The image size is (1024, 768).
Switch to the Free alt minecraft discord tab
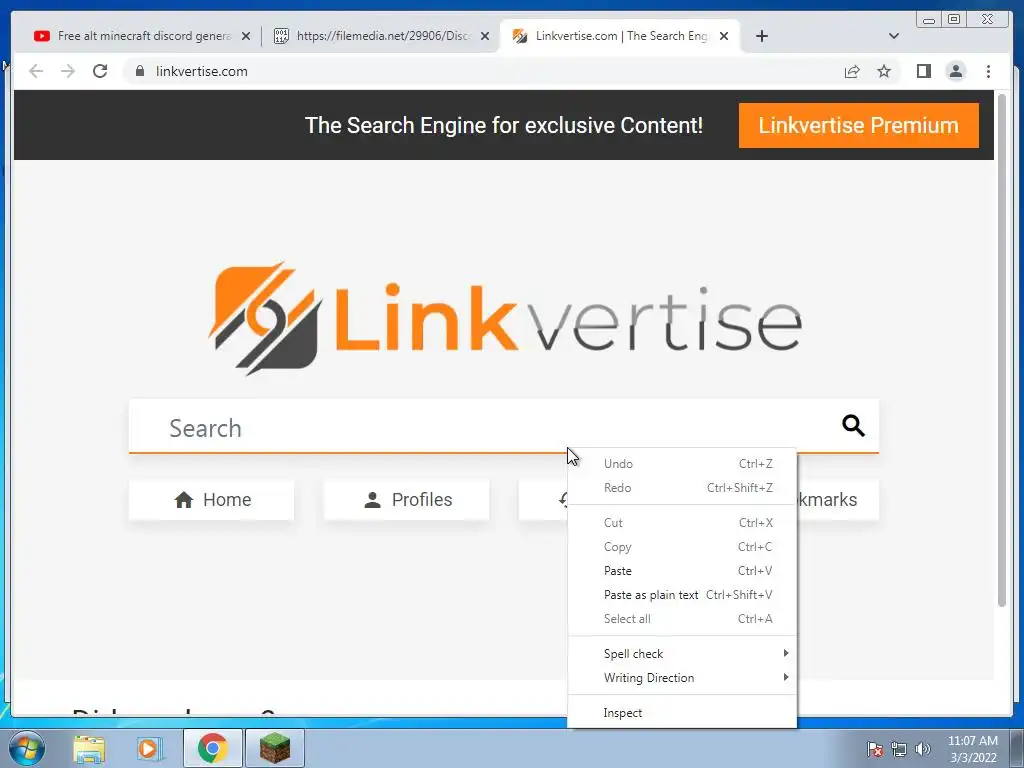point(144,36)
